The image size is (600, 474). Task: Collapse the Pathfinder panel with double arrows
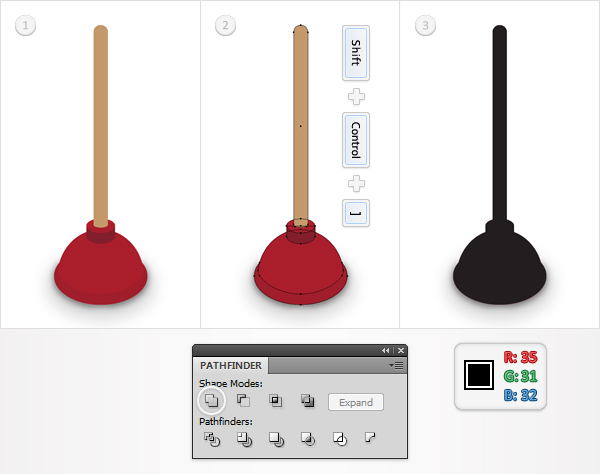(x=385, y=350)
